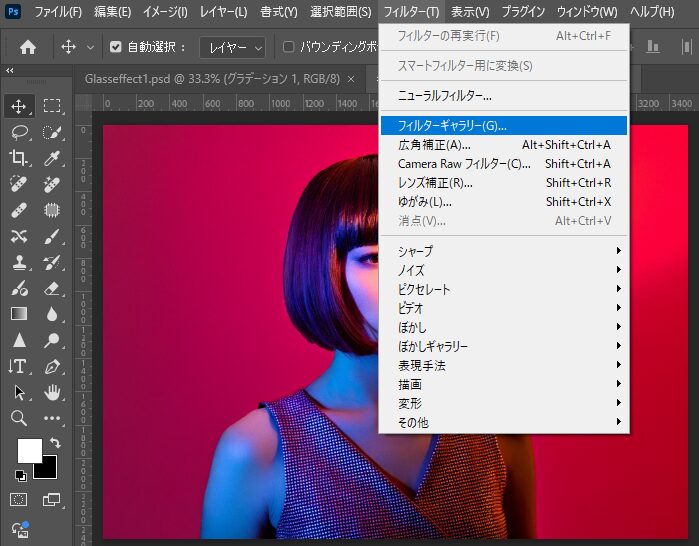This screenshot has height=546, width=699.
Task: Select the Spot Healing Brush tool
Action: (19, 184)
